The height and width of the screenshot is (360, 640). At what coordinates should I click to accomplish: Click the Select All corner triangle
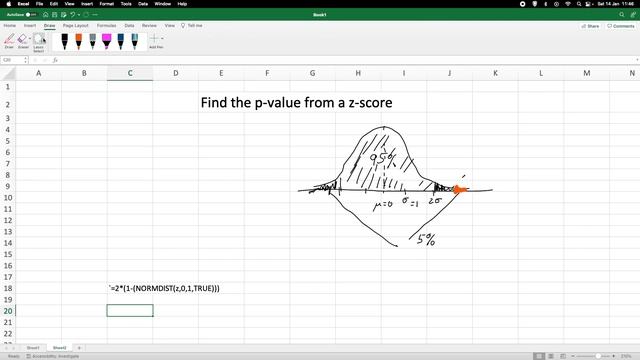click(x=8, y=73)
